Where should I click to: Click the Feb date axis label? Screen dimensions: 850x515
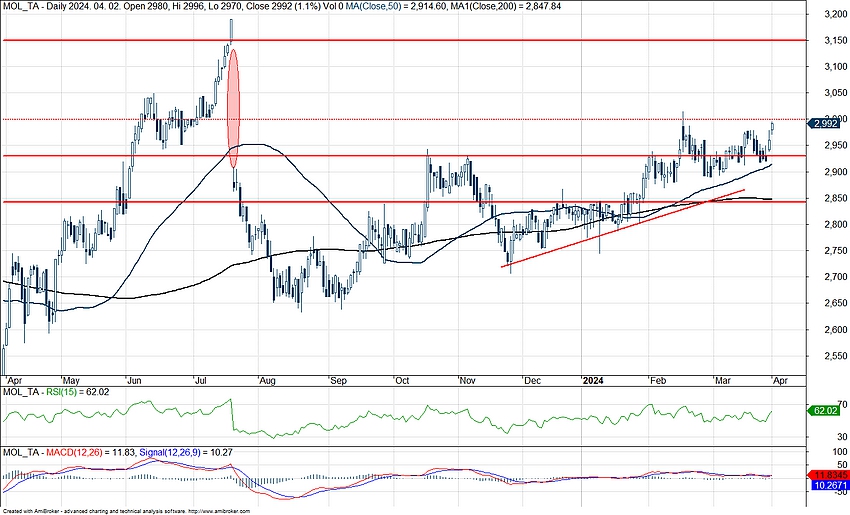click(x=658, y=381)
